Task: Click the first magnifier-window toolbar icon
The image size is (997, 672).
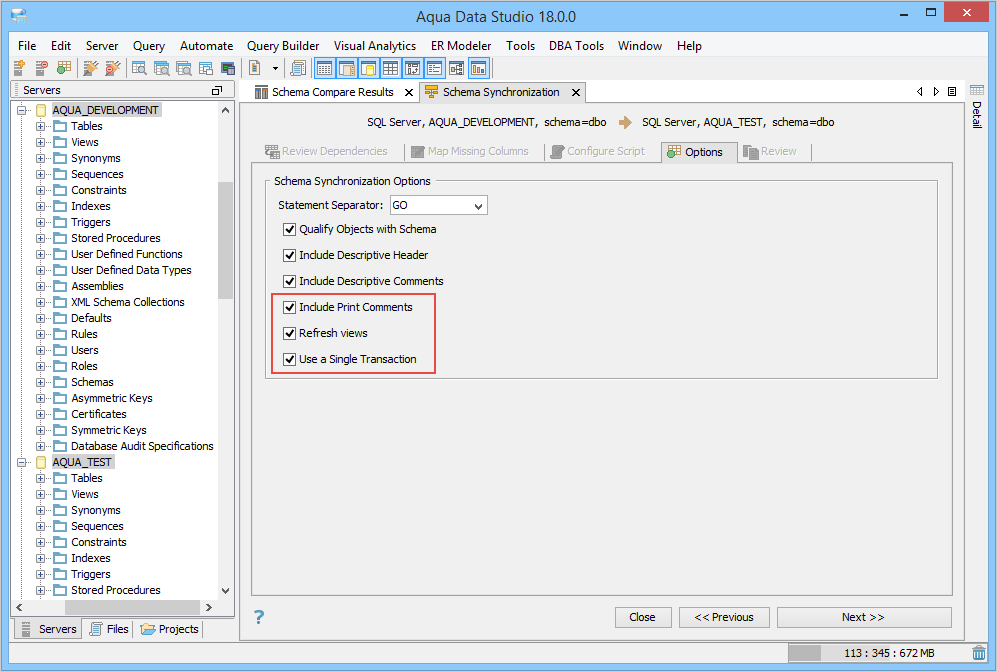Action: tap(139, 67)
